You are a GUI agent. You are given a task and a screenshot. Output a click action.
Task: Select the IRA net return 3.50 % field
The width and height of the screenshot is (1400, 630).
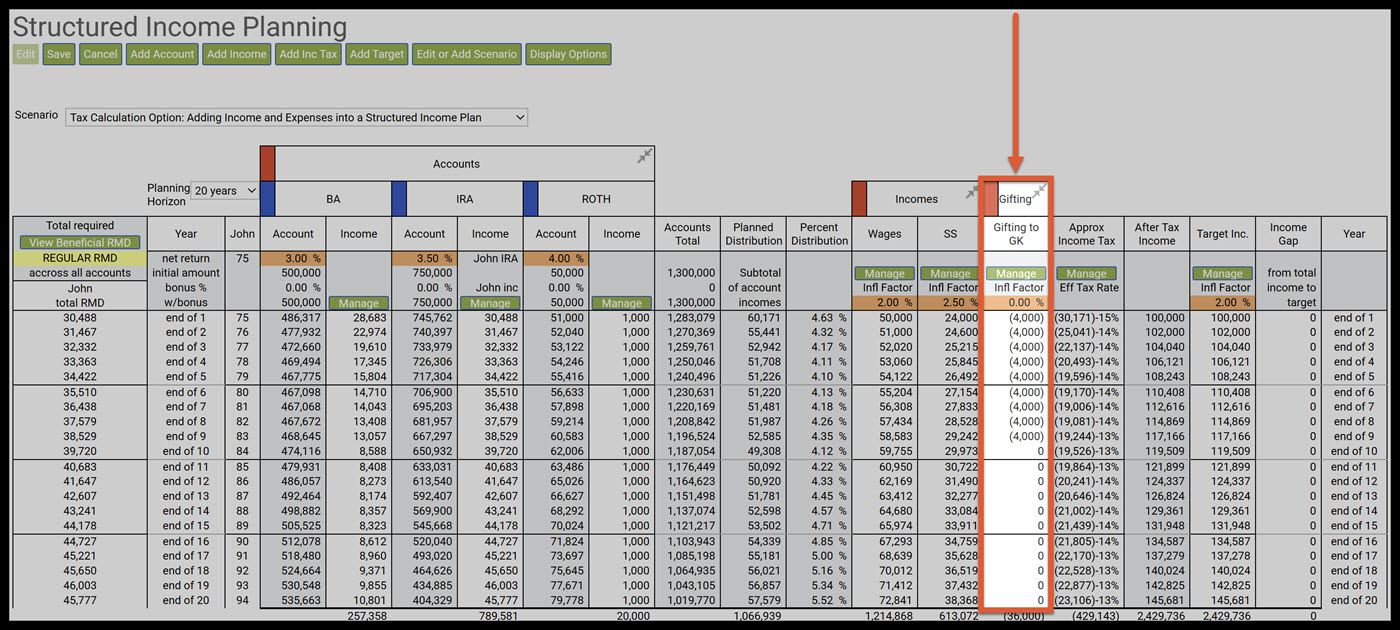click(425, 258)
